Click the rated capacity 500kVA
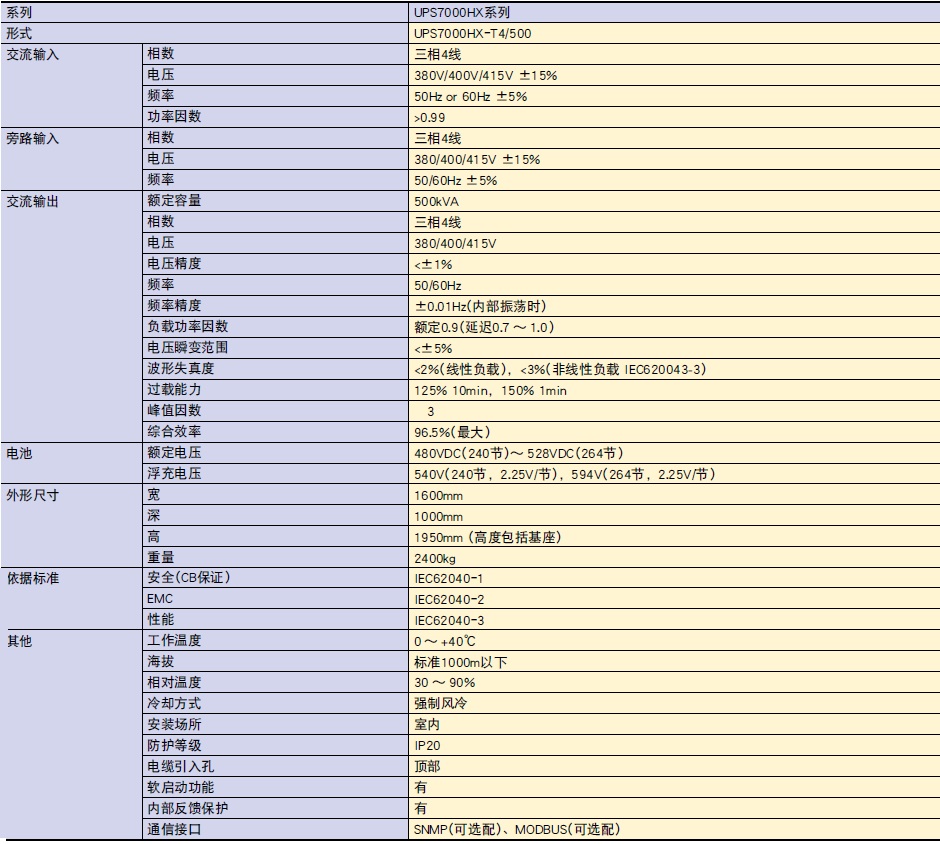940x844 pixels. (436, 201)
